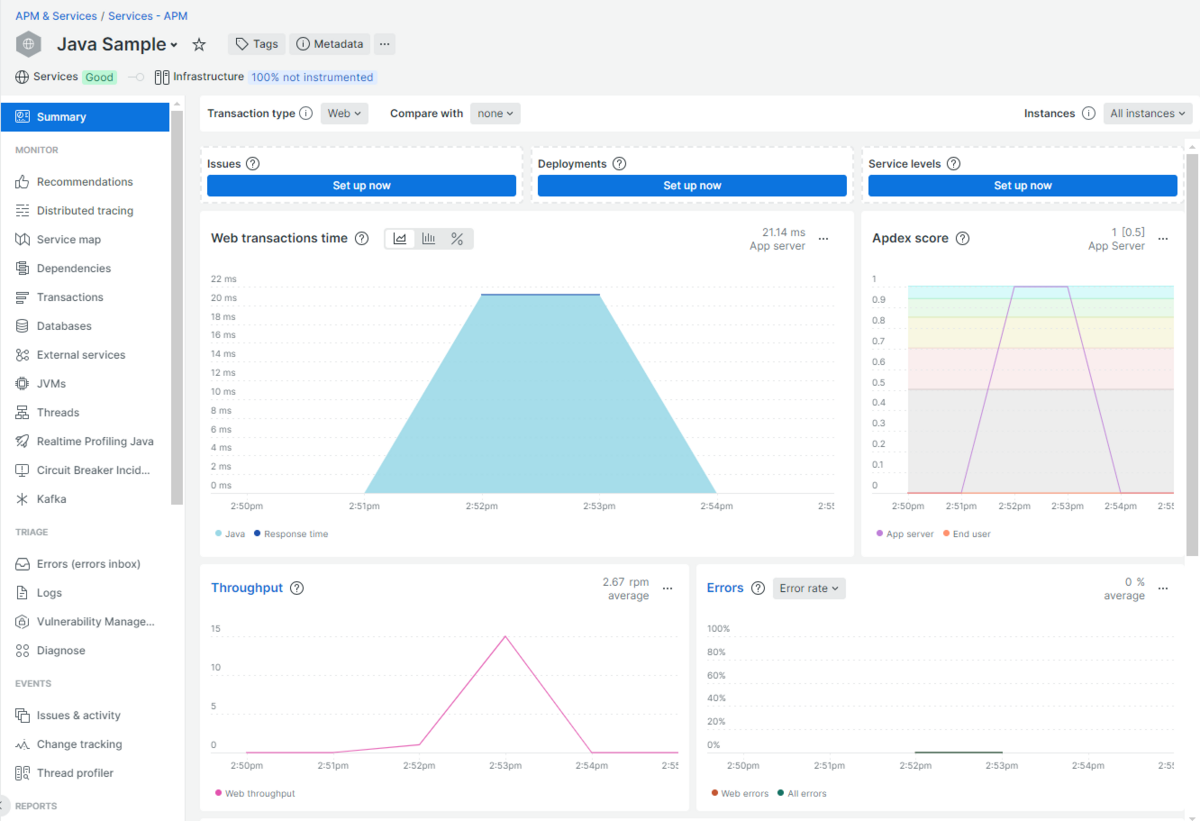The height and width of the screenshot is (821, 1200).
Task: Click help icon beside Apdex score
Action: coord(962,238)
